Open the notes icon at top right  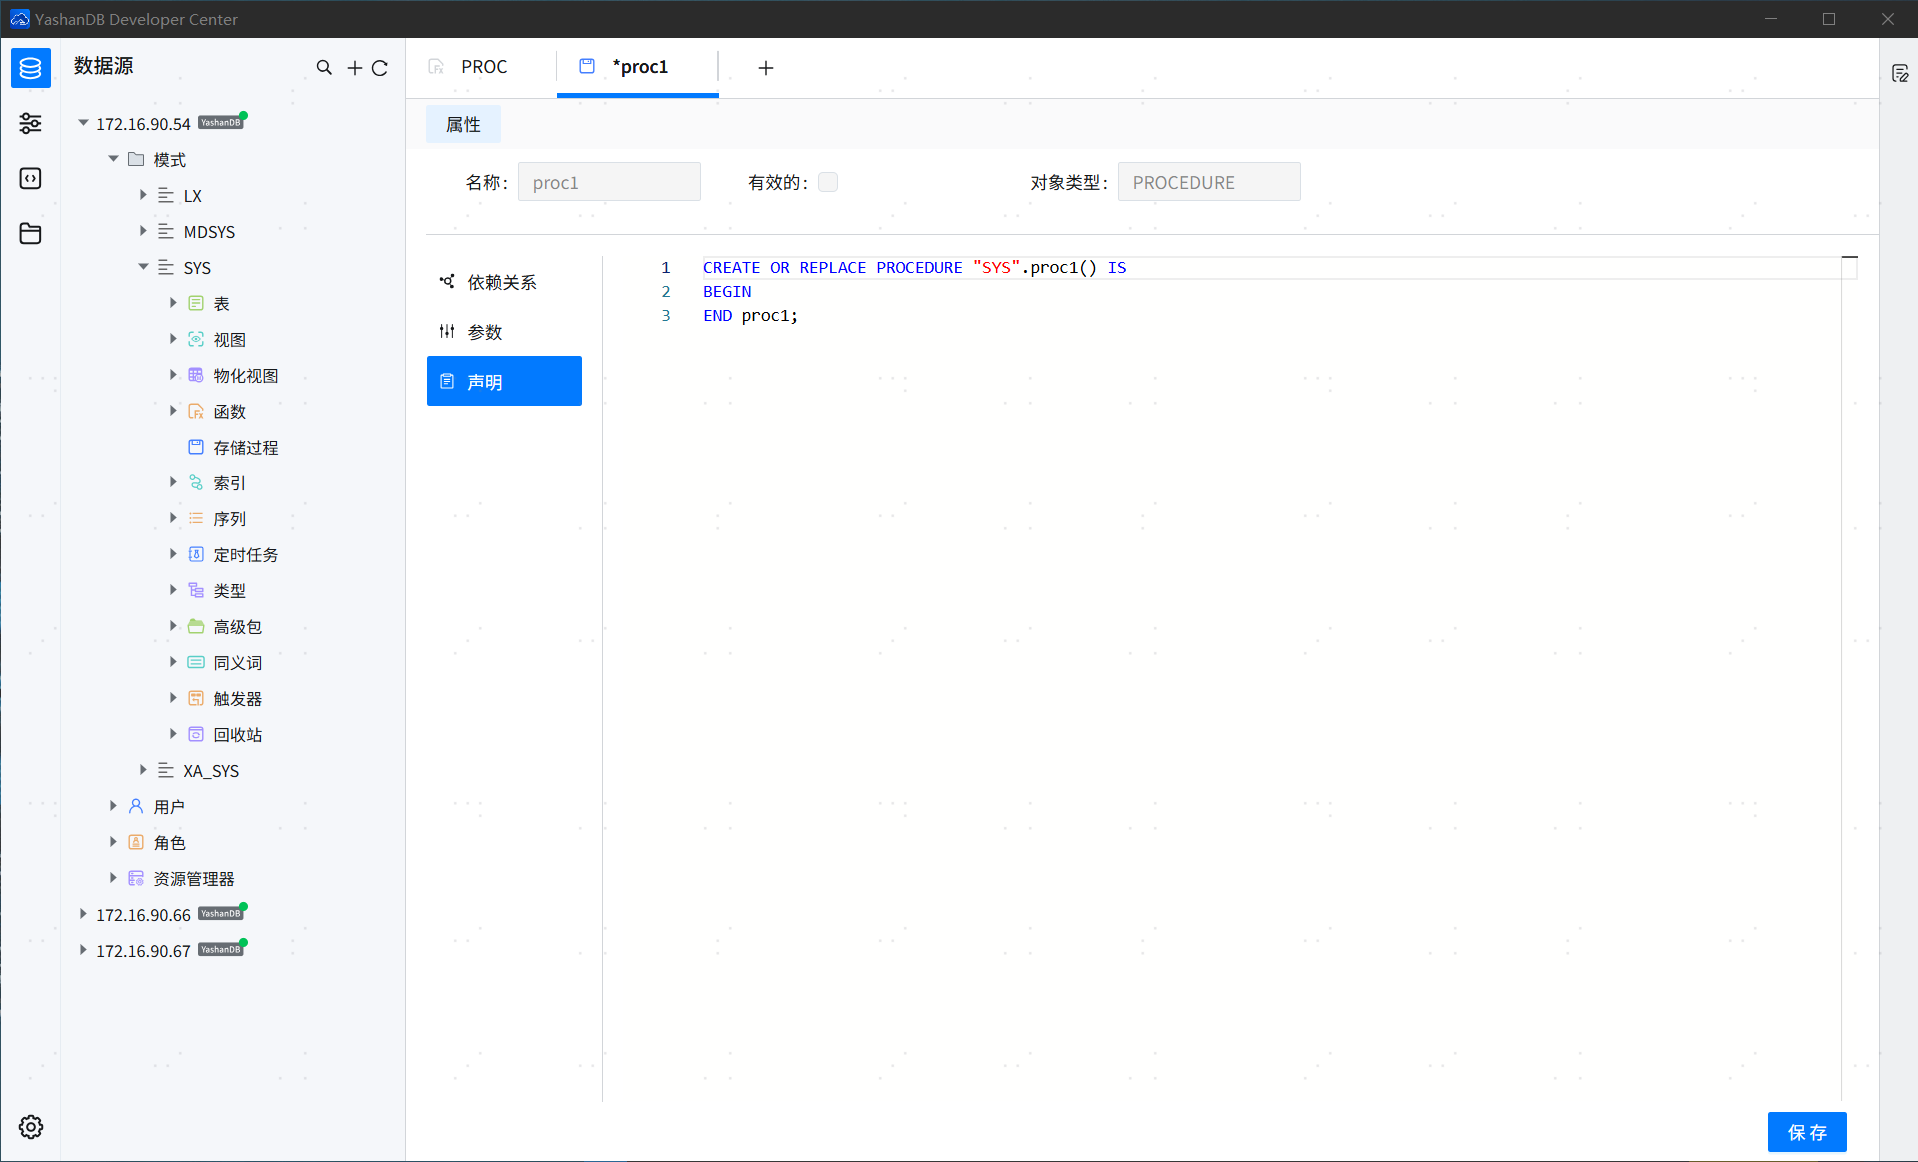[1900, 73]
